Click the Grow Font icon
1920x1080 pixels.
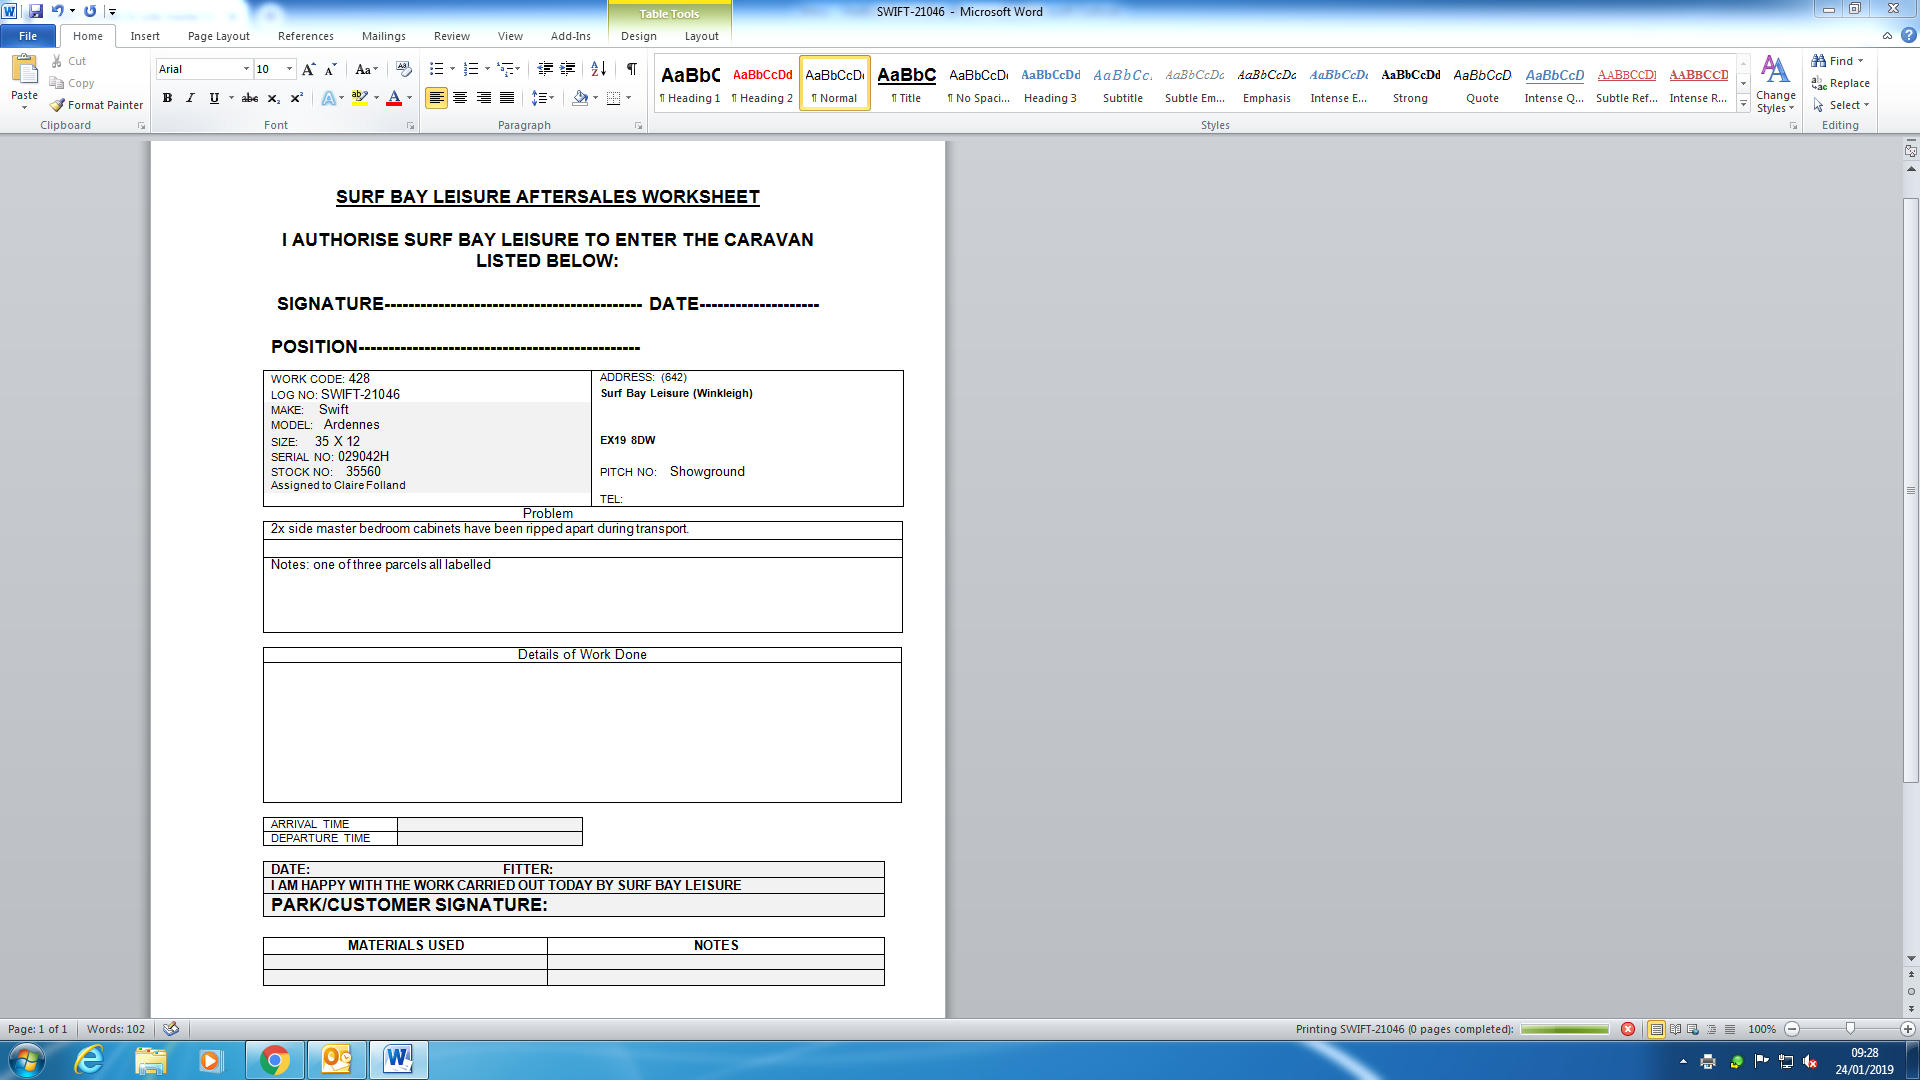click(308, 69)
